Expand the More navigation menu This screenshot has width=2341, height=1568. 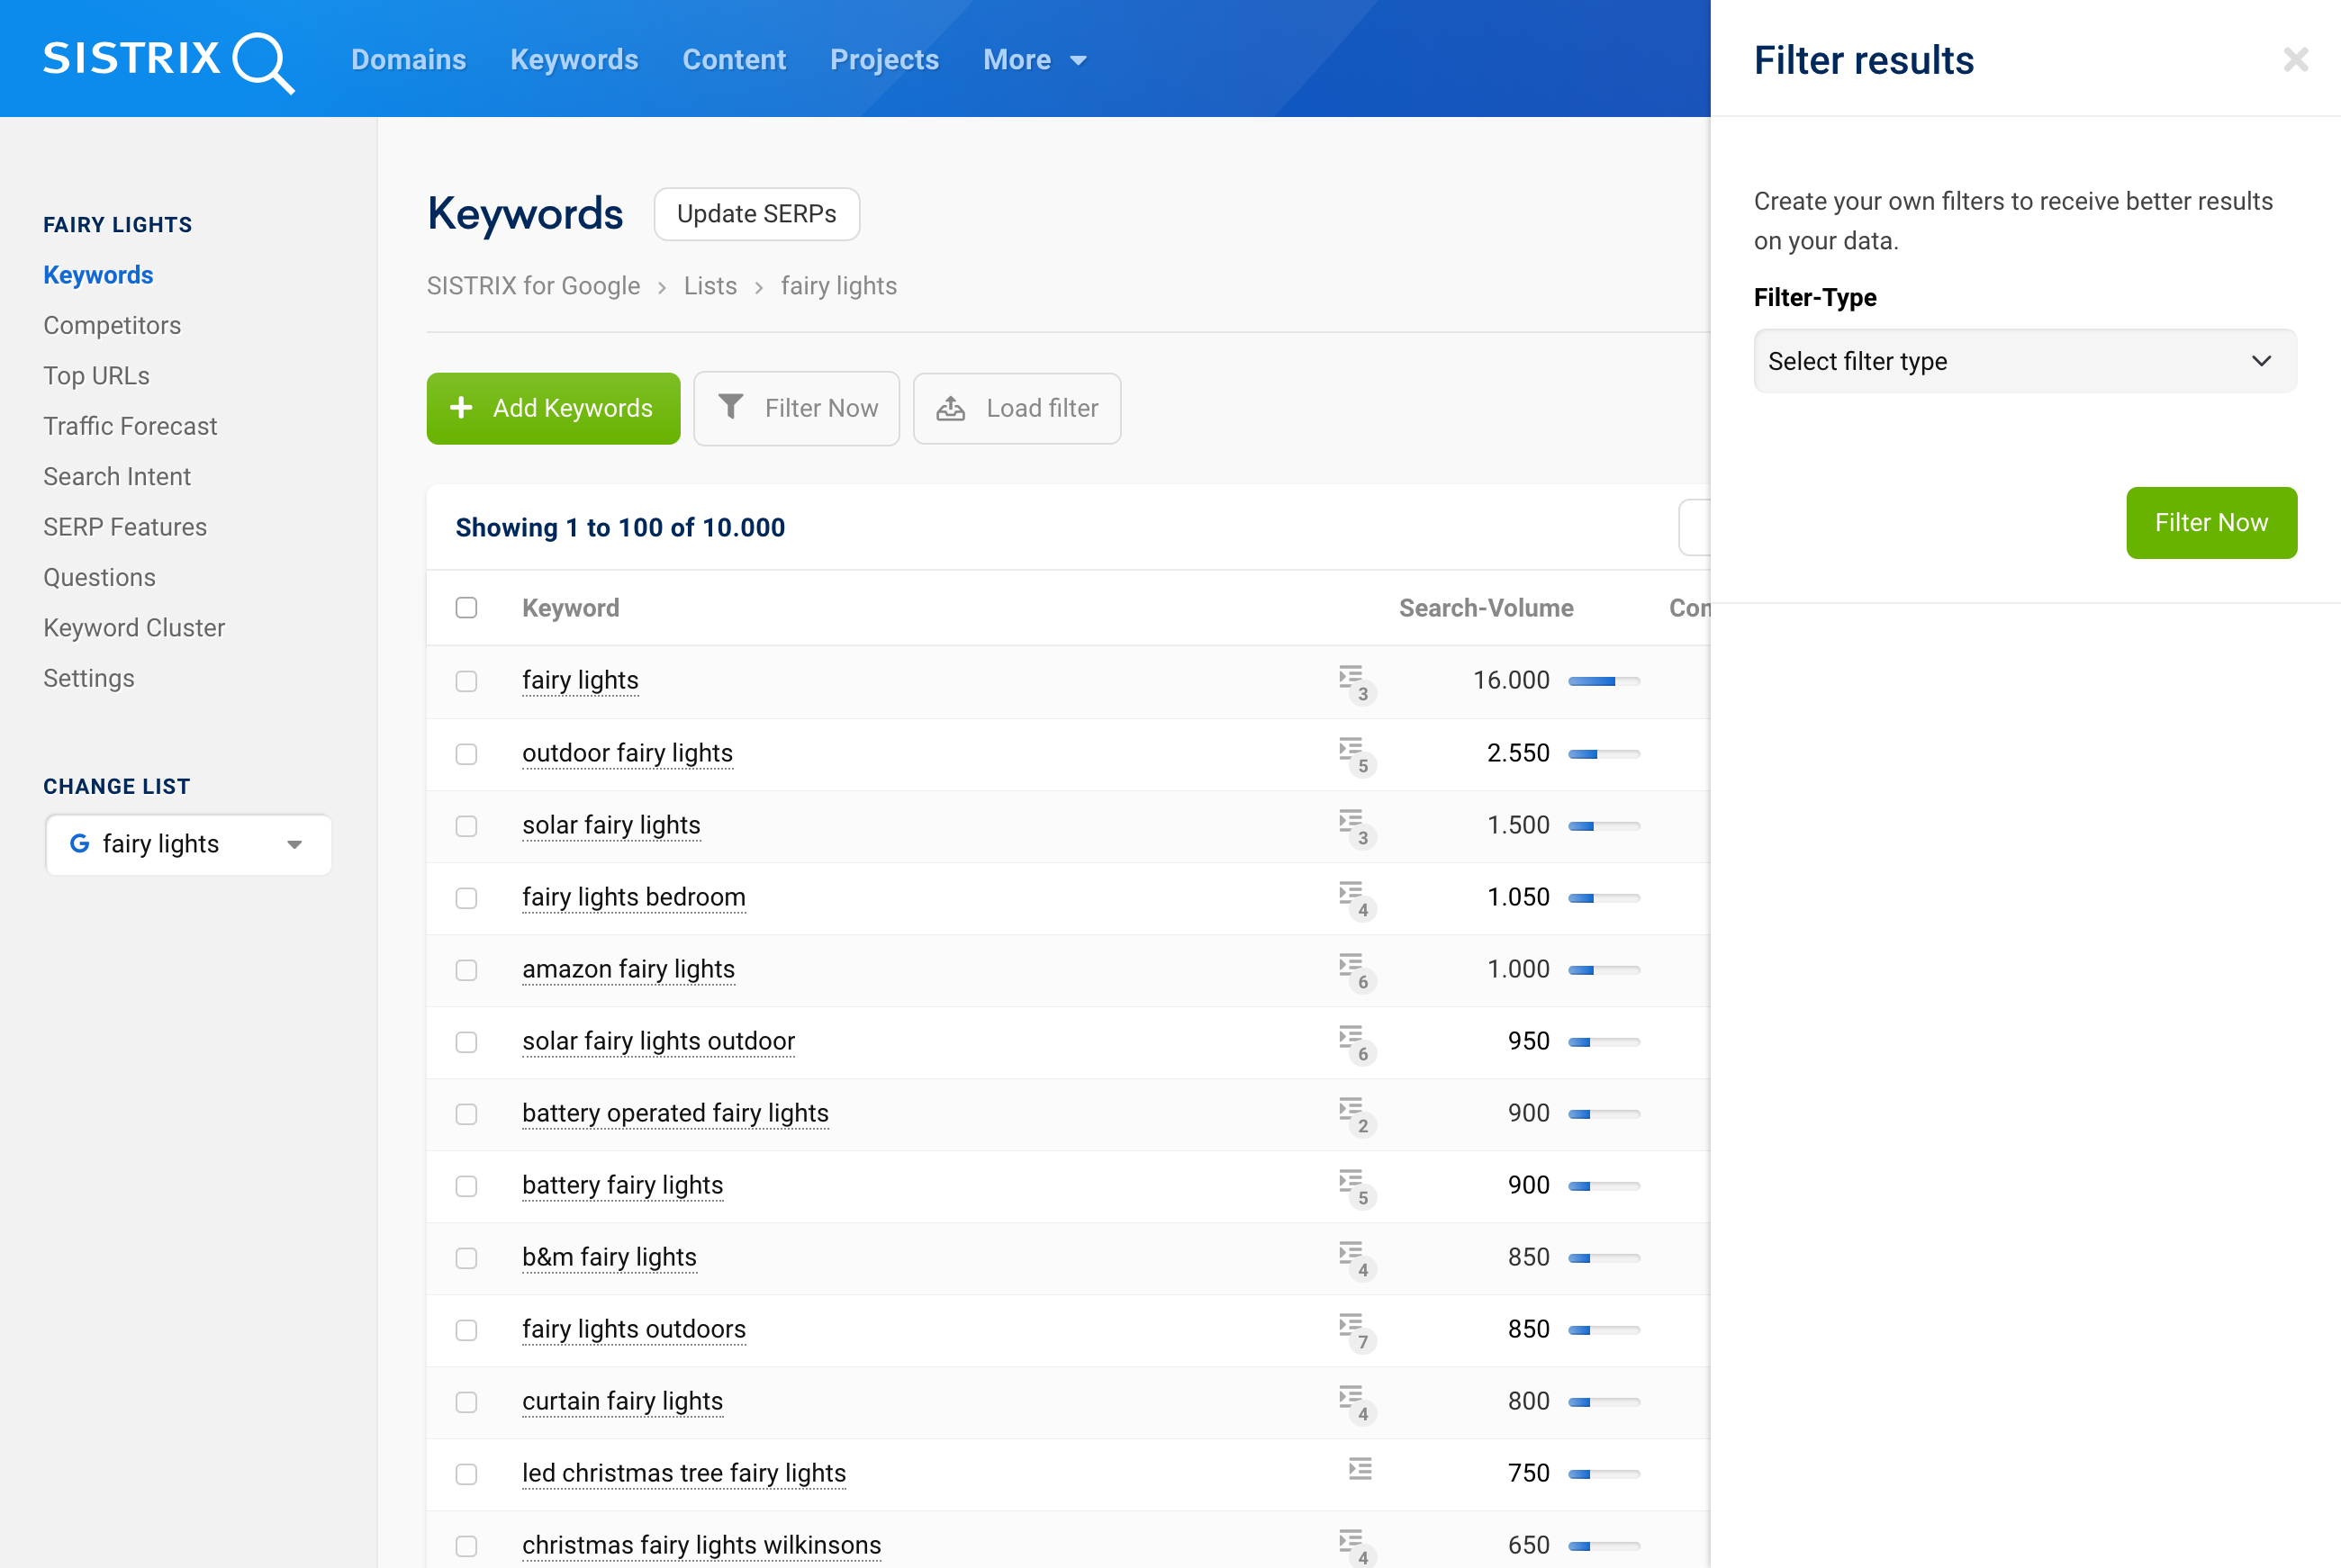[x=1032, y=58]
